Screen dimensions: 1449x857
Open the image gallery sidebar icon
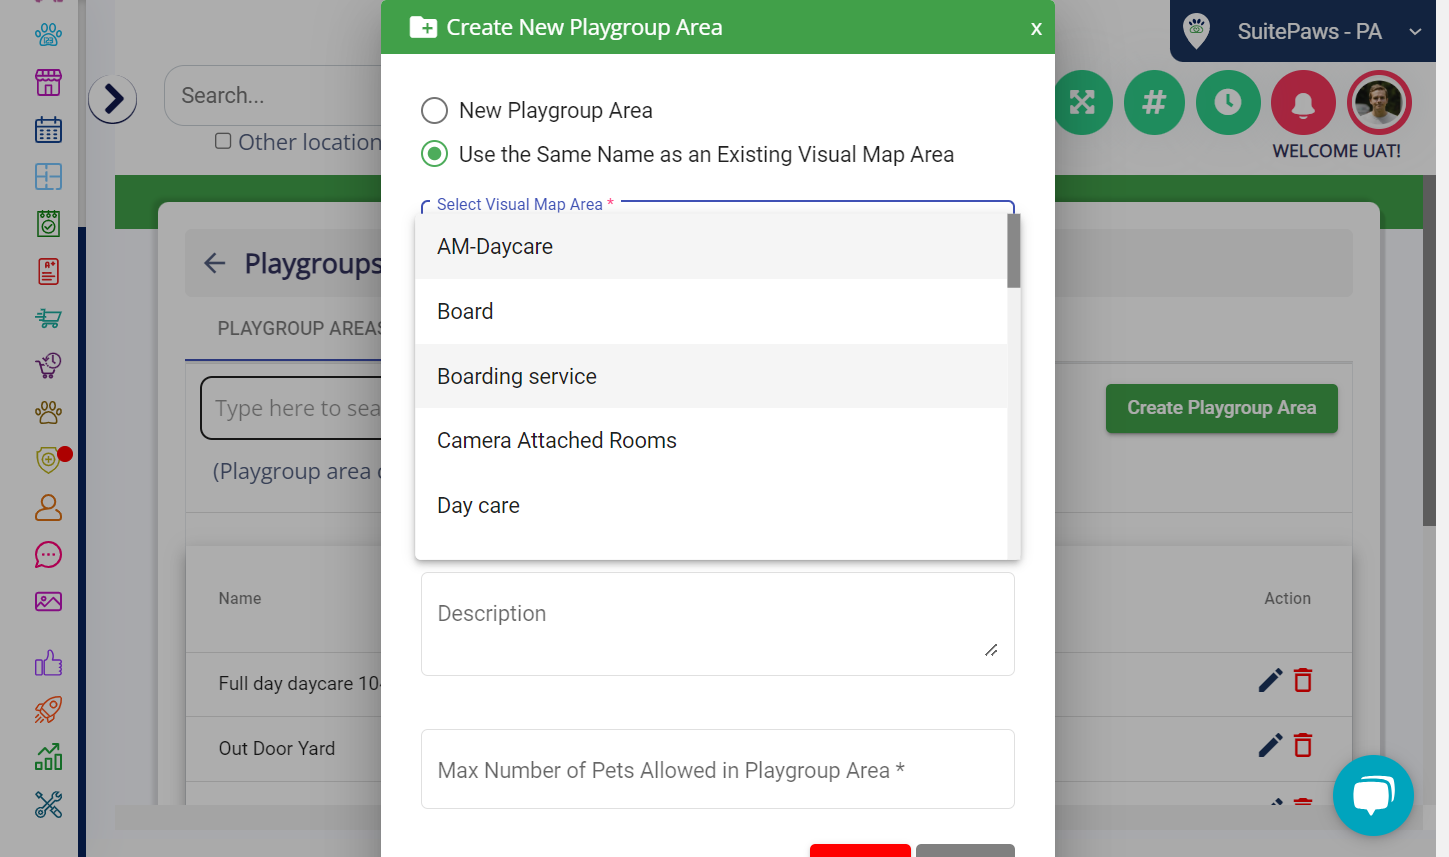(x=48, y=601)
